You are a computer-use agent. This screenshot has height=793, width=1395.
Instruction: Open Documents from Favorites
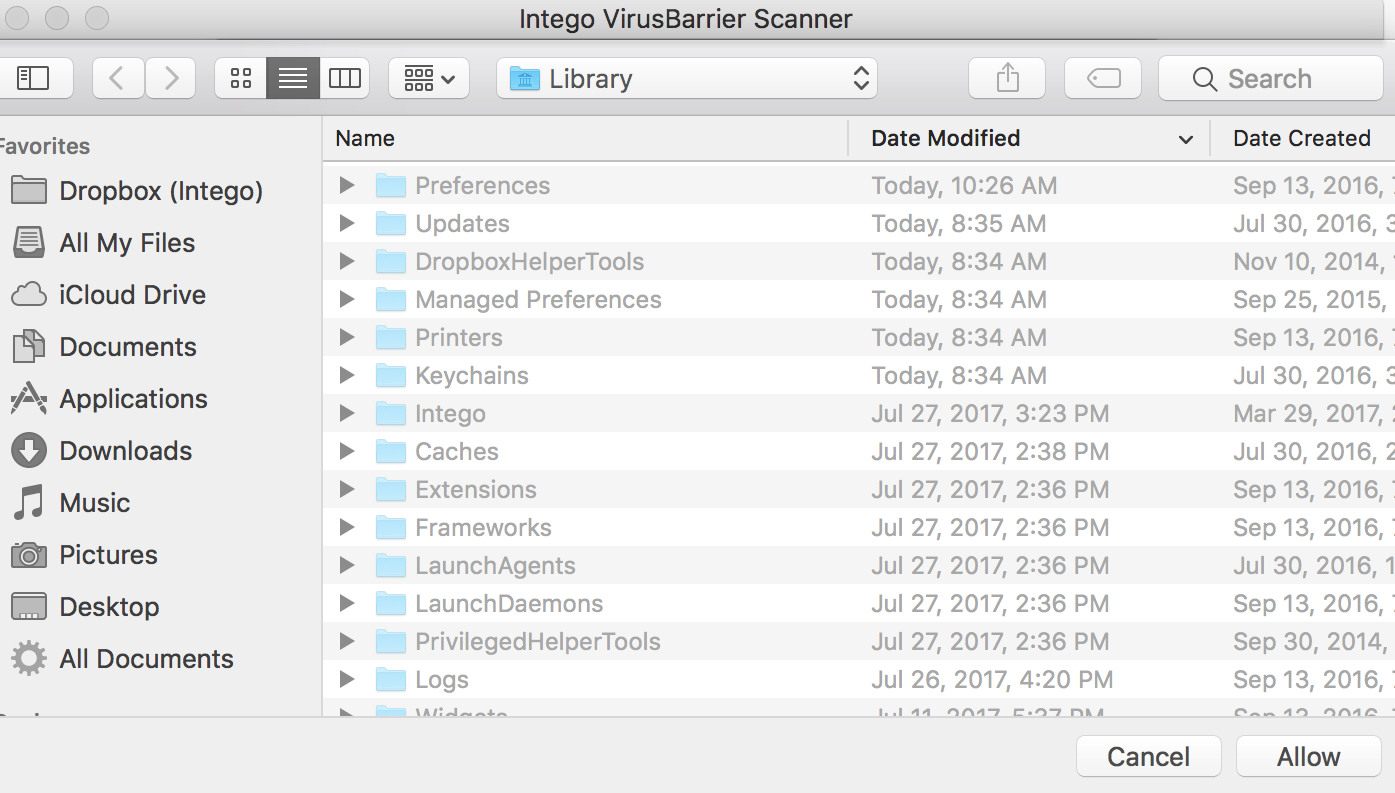104,347
